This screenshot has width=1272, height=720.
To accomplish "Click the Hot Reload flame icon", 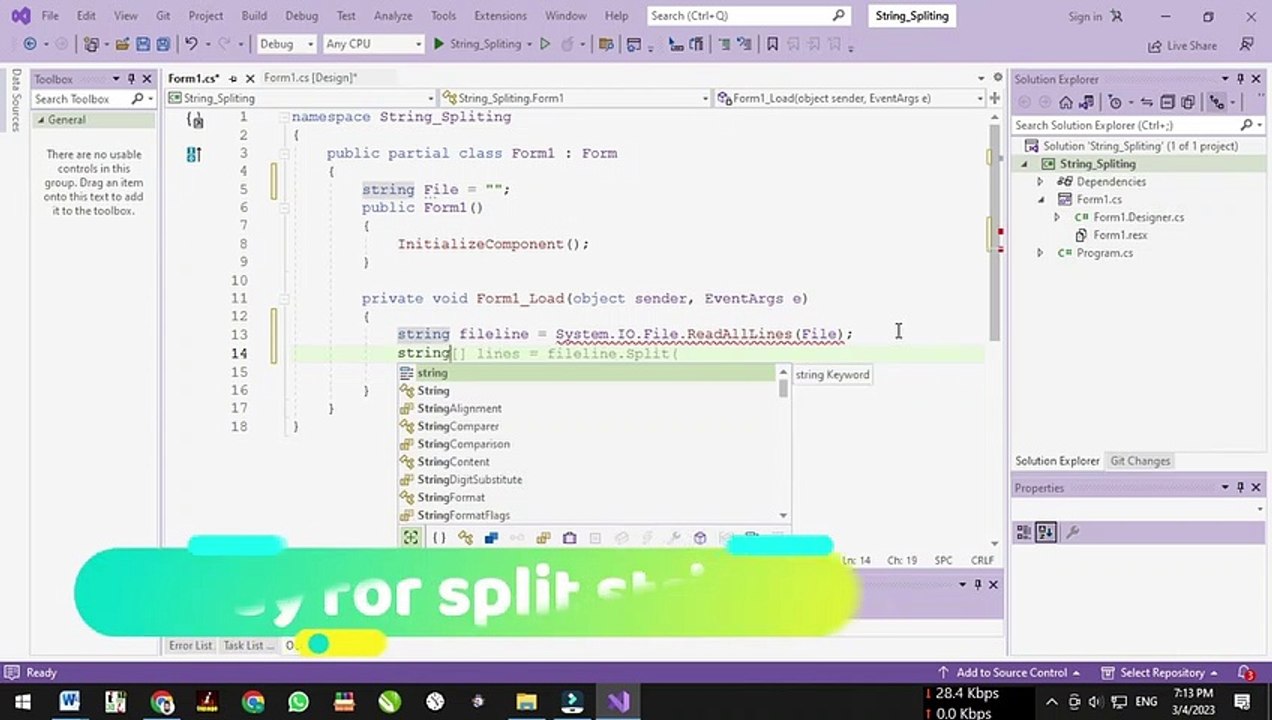I will coord(567,44).
